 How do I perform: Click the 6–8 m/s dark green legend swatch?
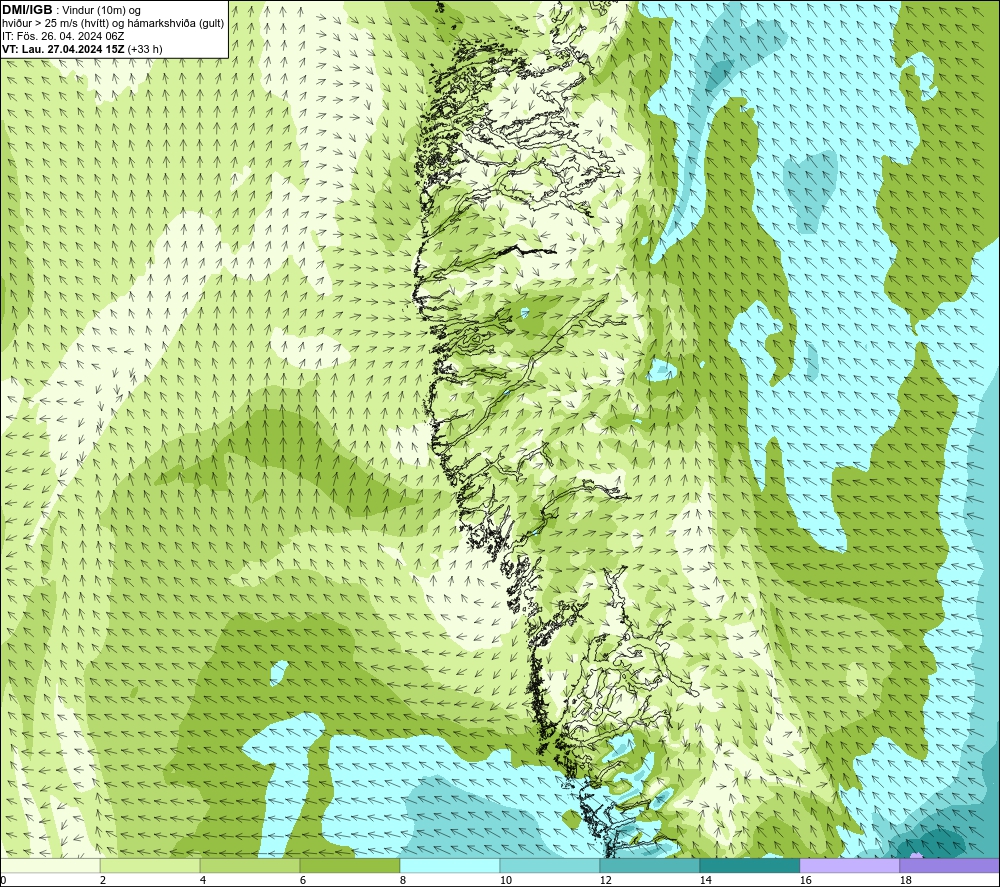349,865
